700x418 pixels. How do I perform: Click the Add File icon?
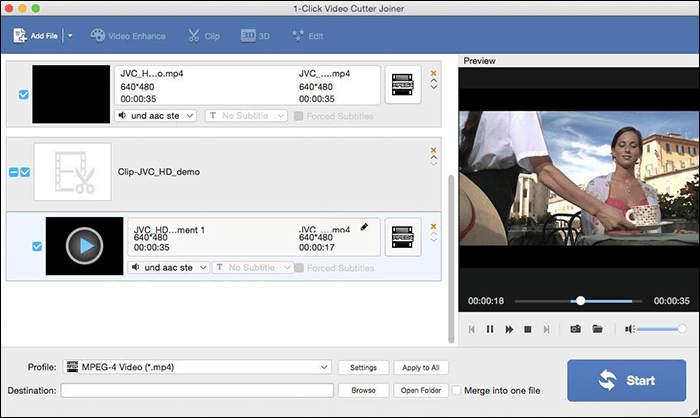(20, 36)
